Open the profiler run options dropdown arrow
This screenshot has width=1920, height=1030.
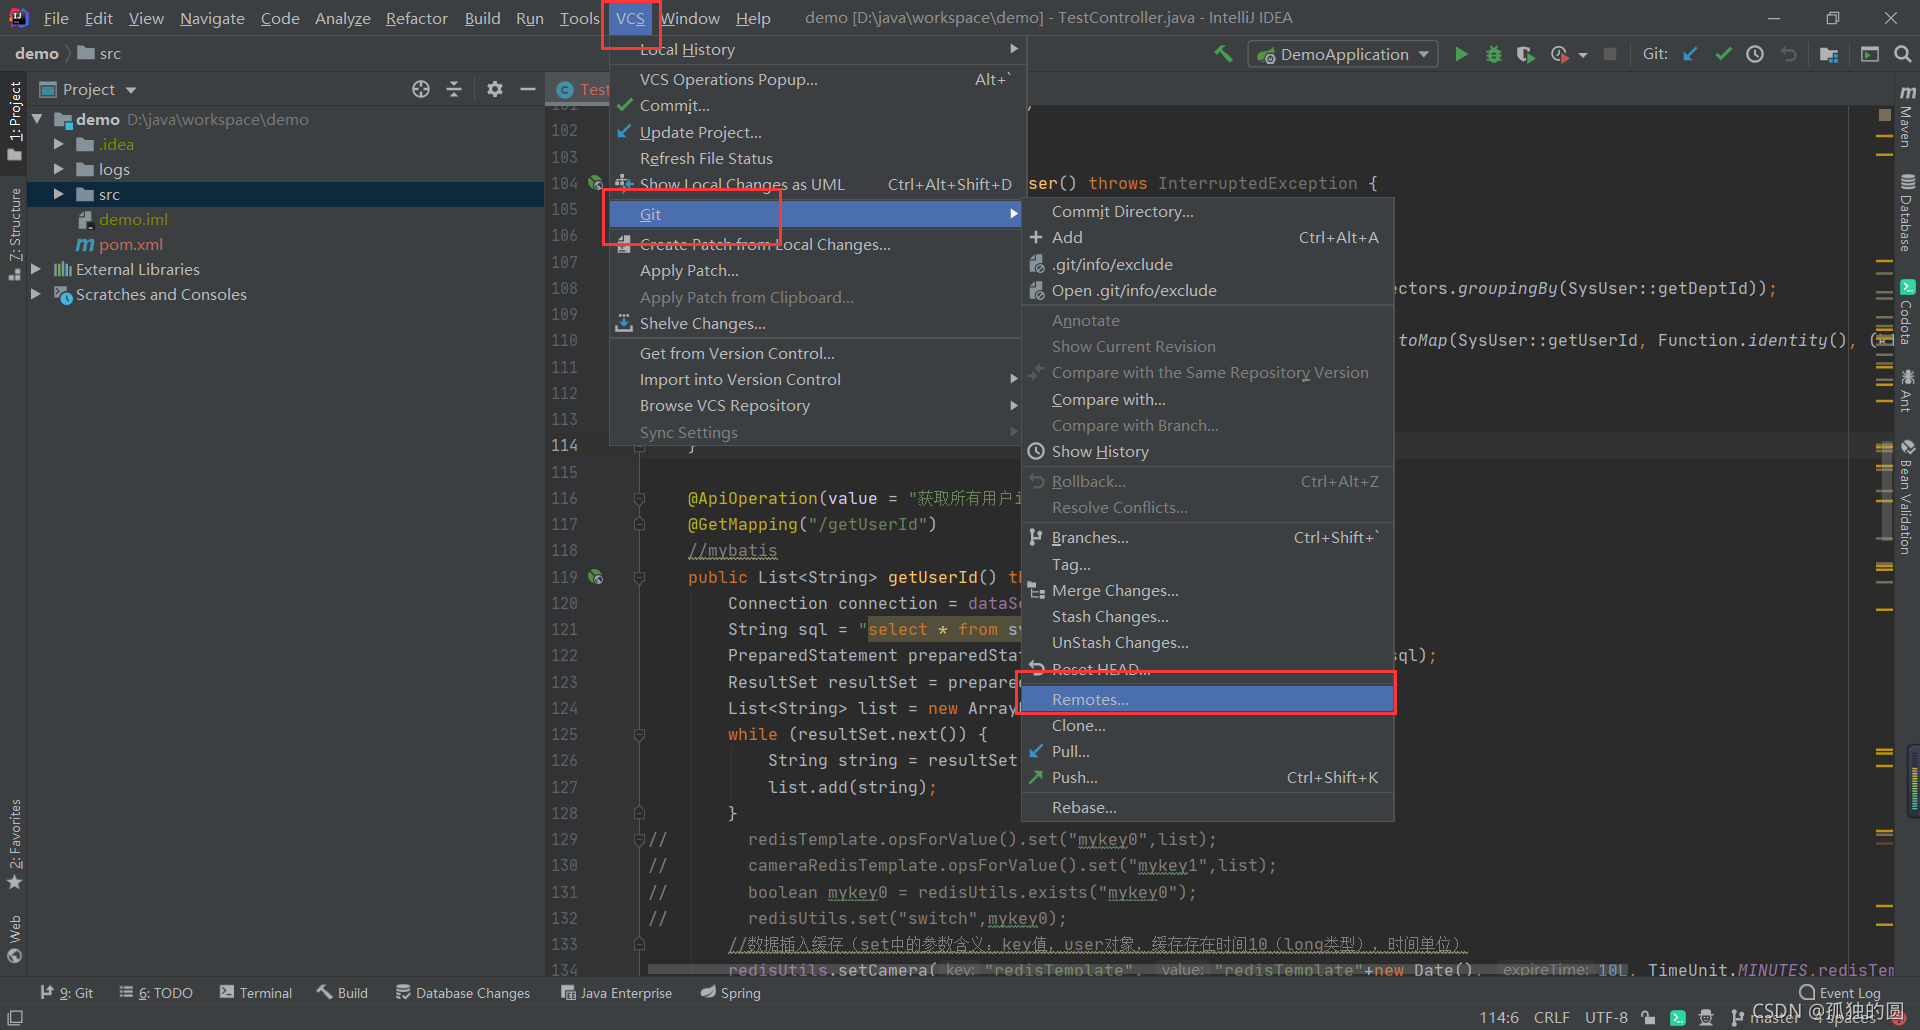point(1583,55)
